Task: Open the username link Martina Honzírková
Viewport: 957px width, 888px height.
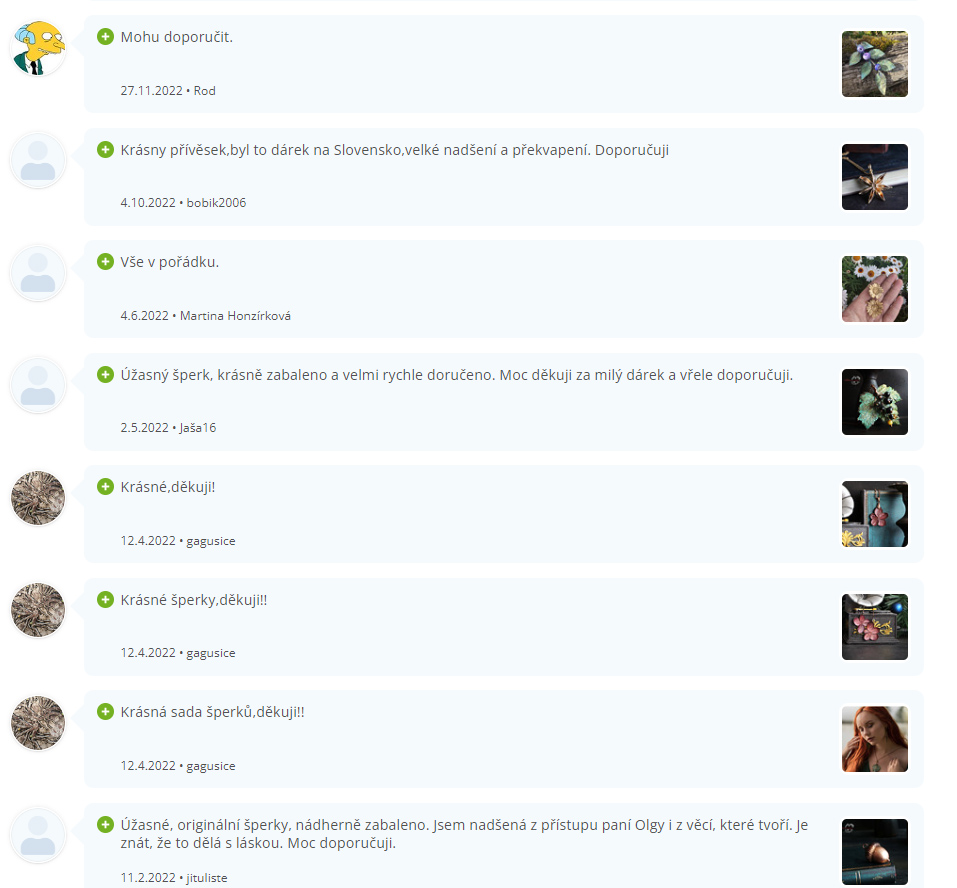Action: click(235, 316)
